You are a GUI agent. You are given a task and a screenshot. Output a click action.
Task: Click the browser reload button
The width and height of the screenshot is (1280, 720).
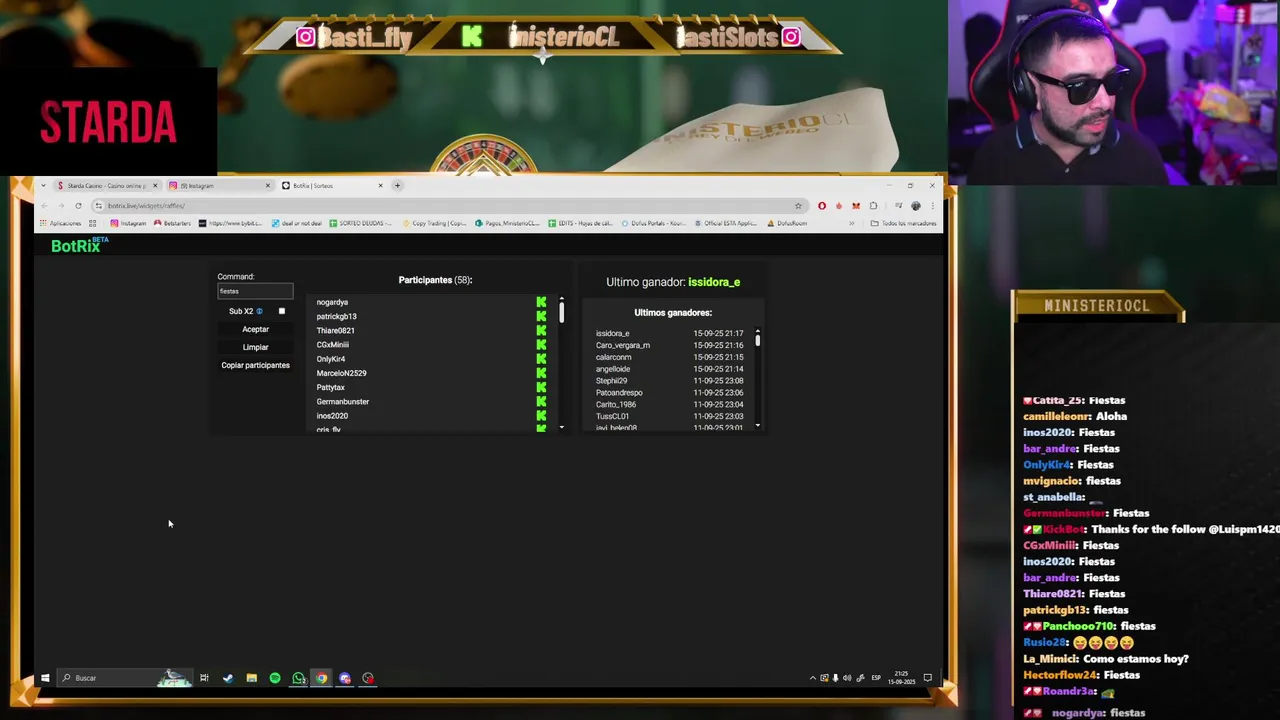pyautogui.click(x=78, y=206)
